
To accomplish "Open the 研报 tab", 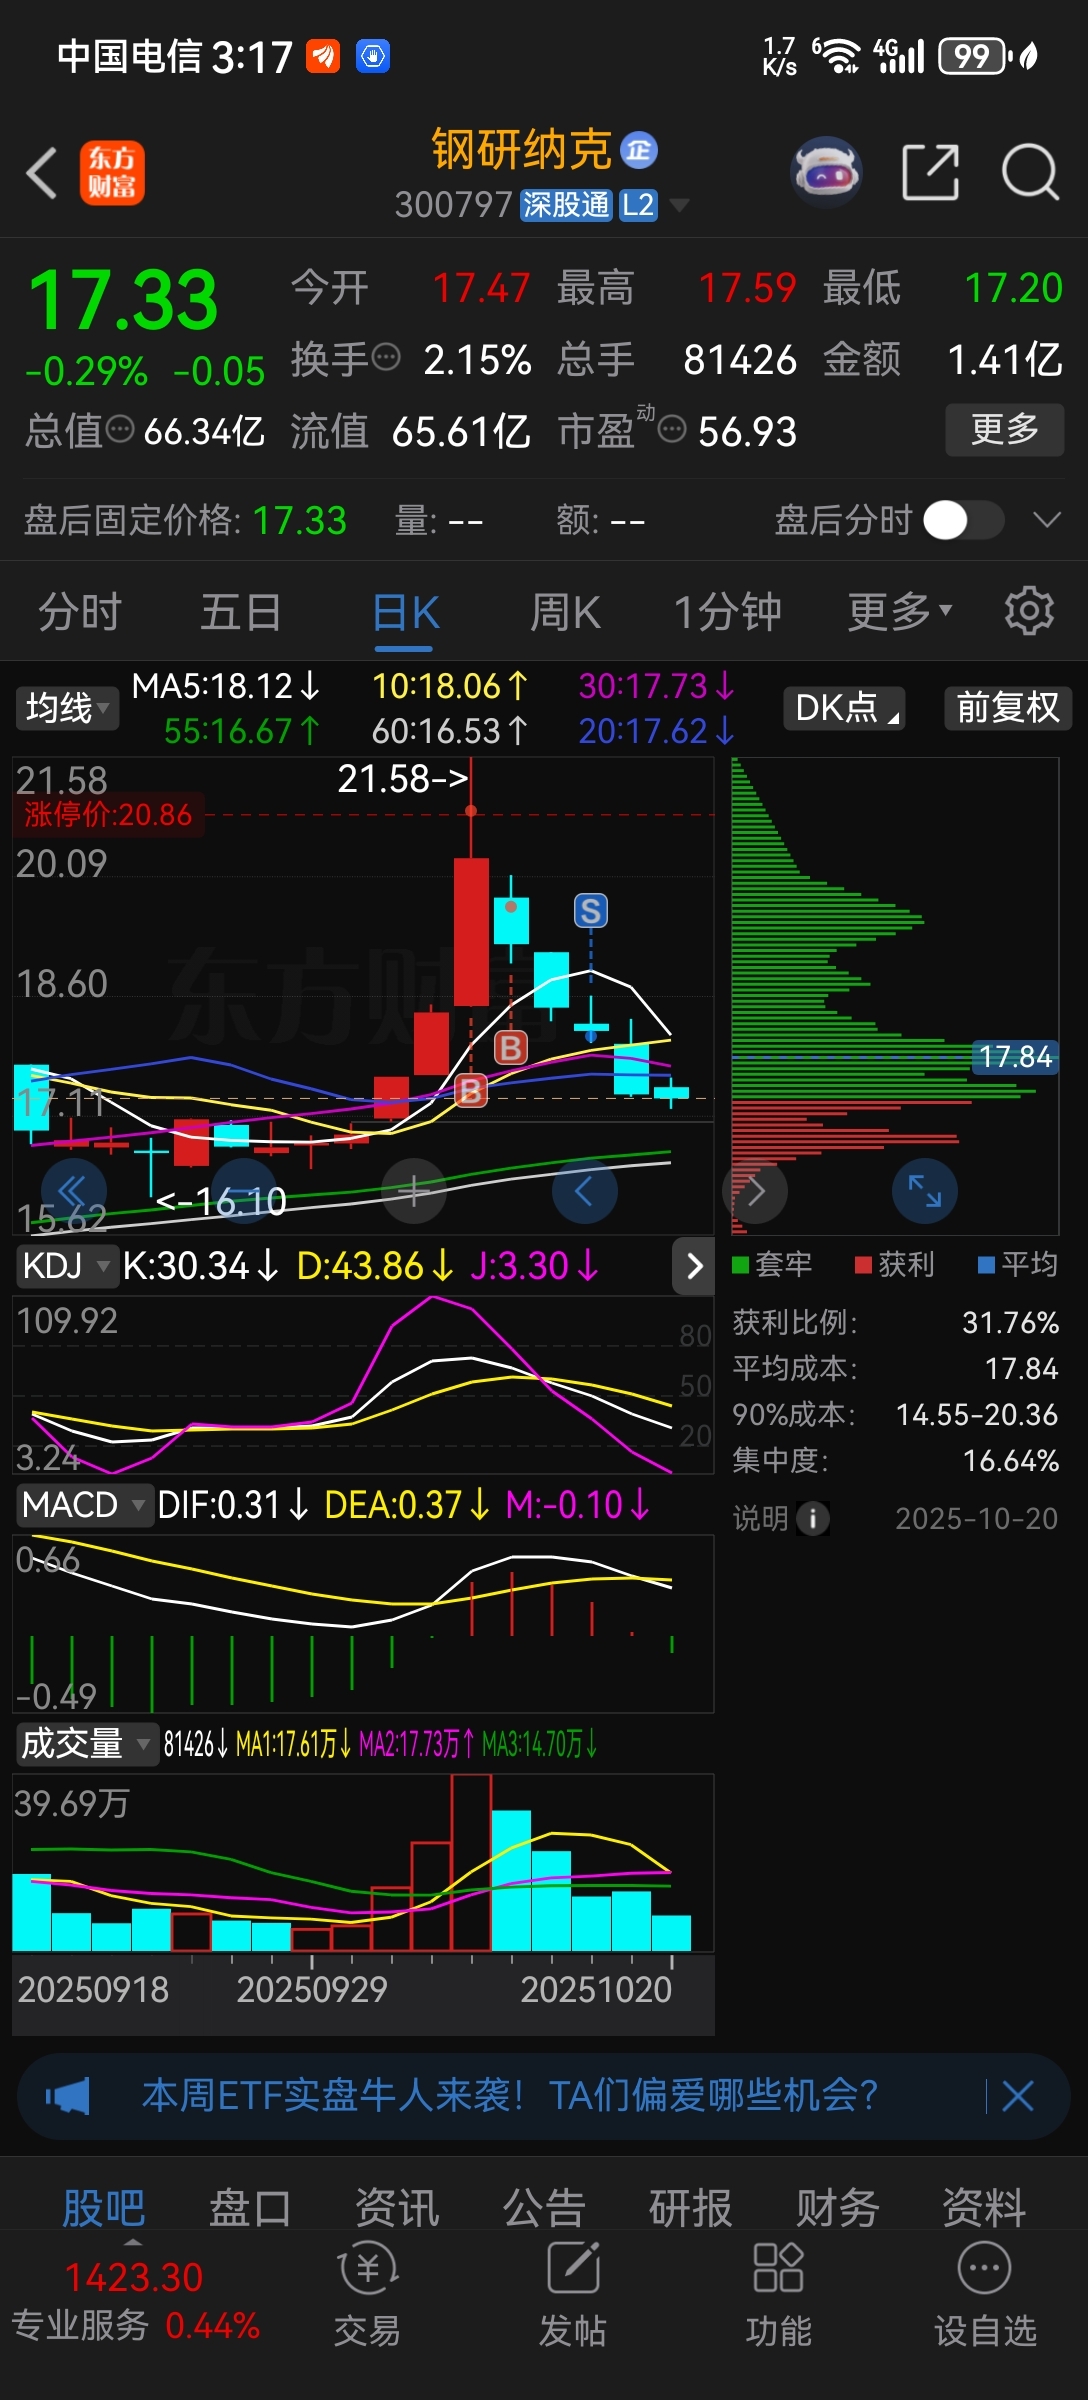I will click(691, 2208).
